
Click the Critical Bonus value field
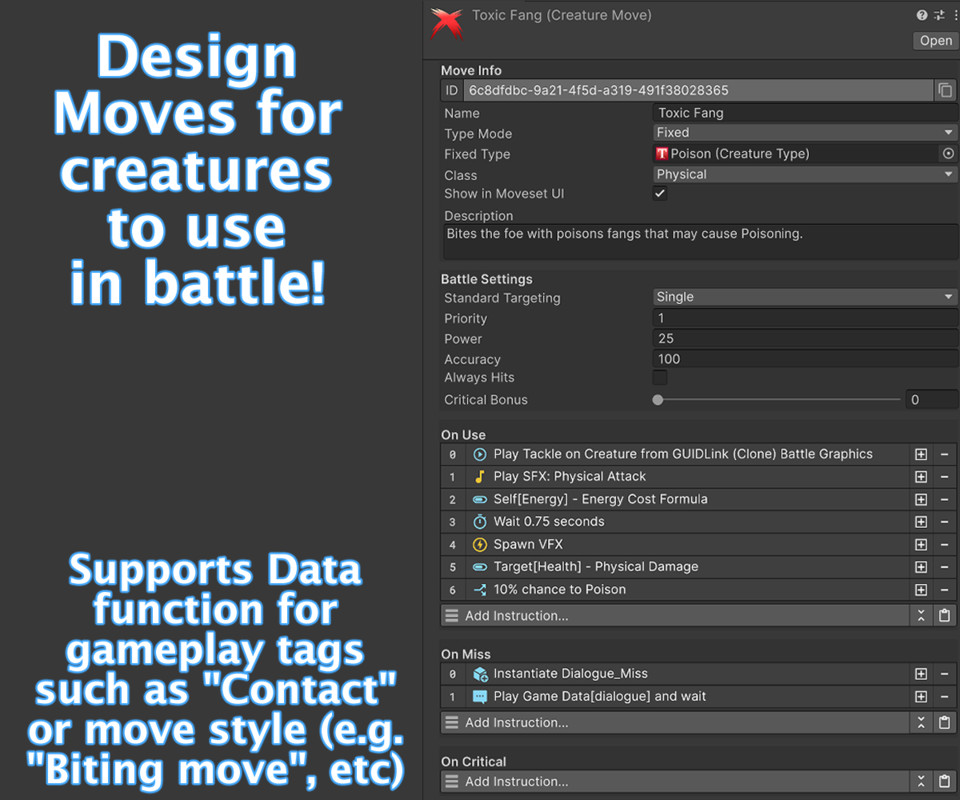(x=931, y=400)
